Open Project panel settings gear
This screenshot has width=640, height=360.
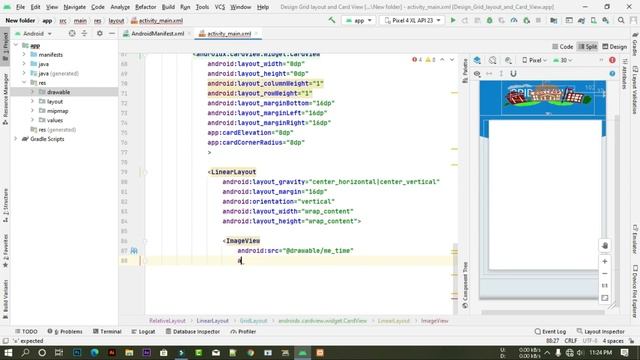[100, 33]
